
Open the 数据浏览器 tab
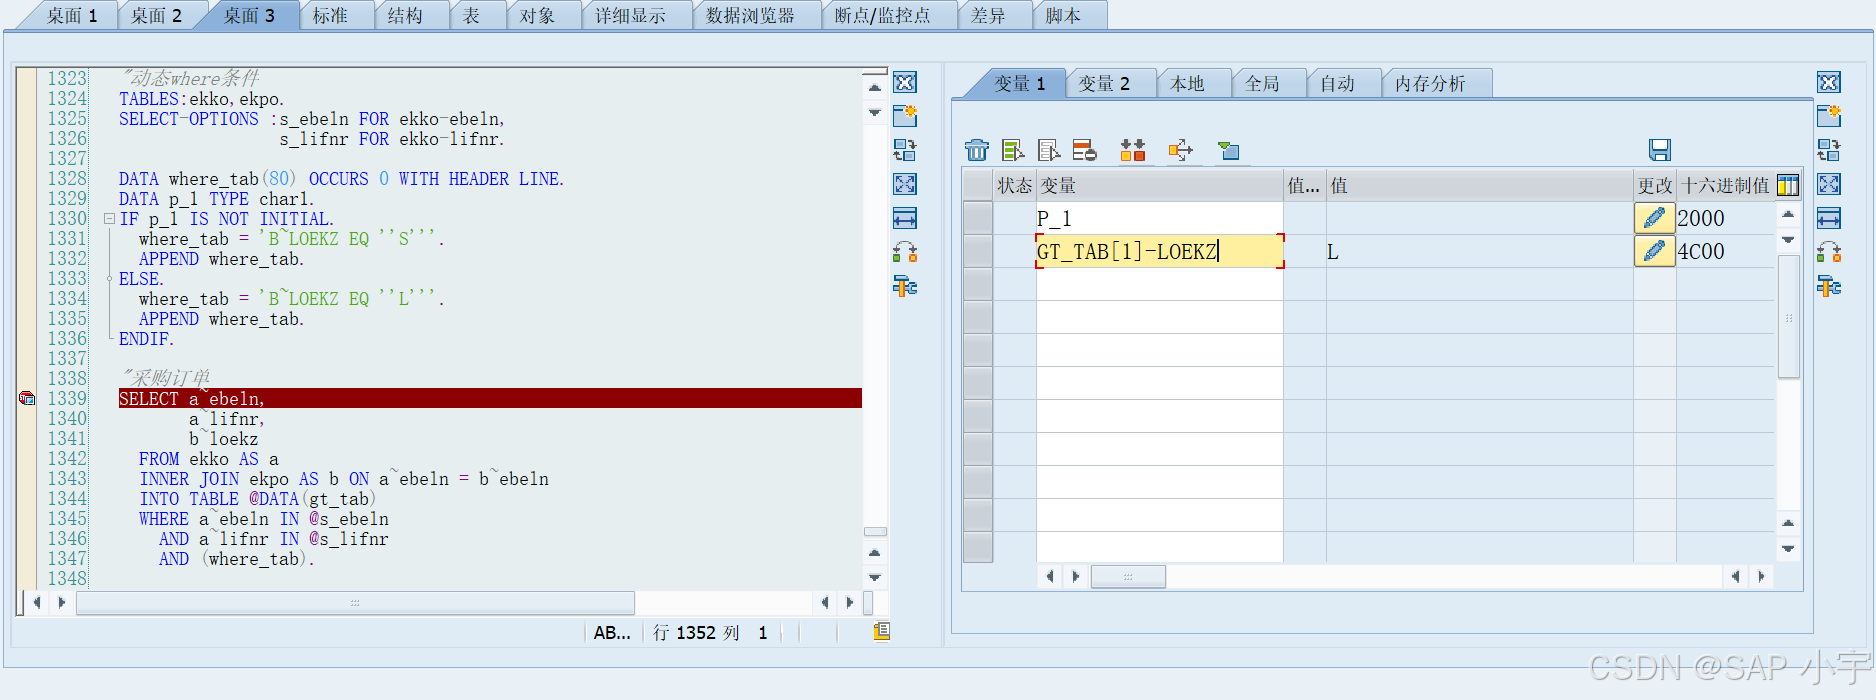[x=750, y=16]
